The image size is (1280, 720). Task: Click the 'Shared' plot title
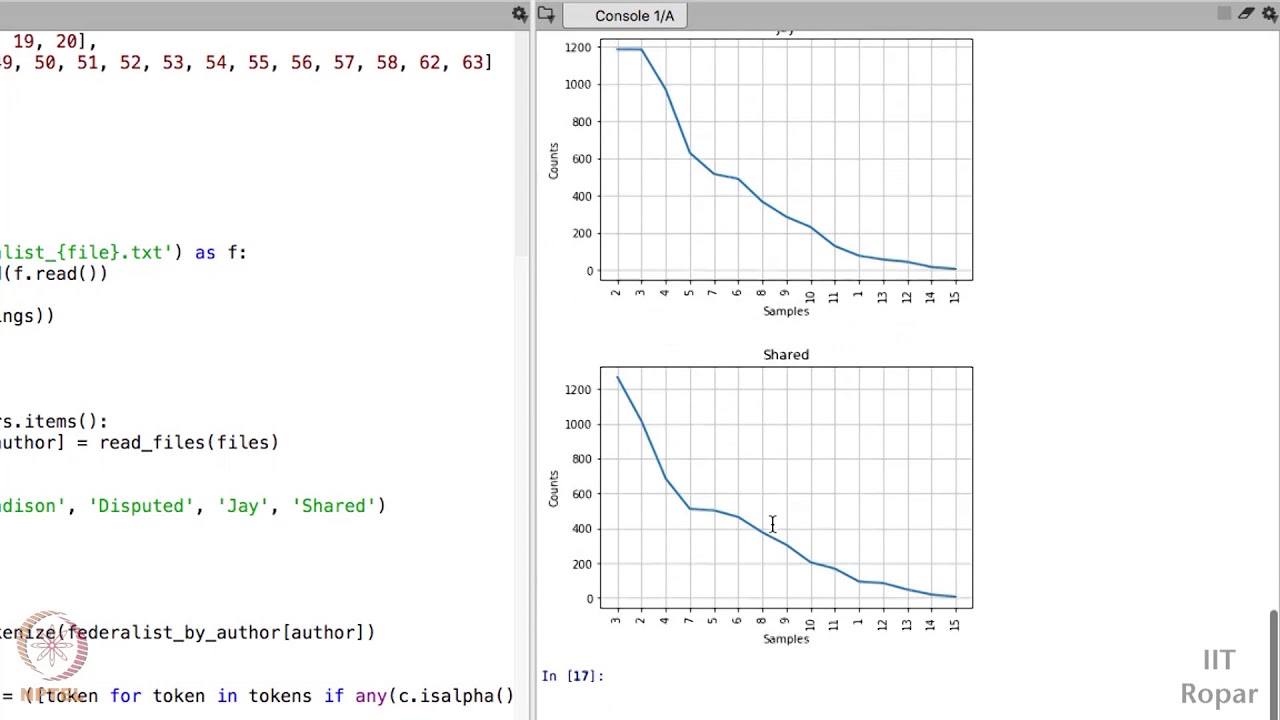(786, 354)
